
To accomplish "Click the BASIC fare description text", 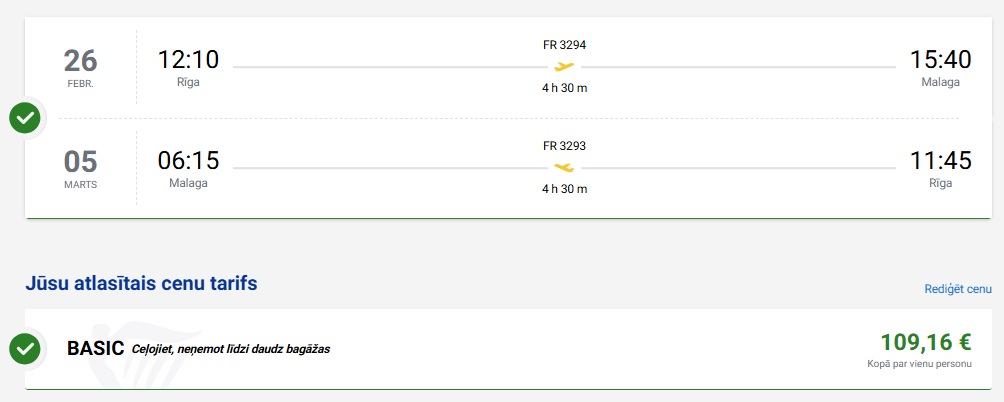I will (230, 349).
